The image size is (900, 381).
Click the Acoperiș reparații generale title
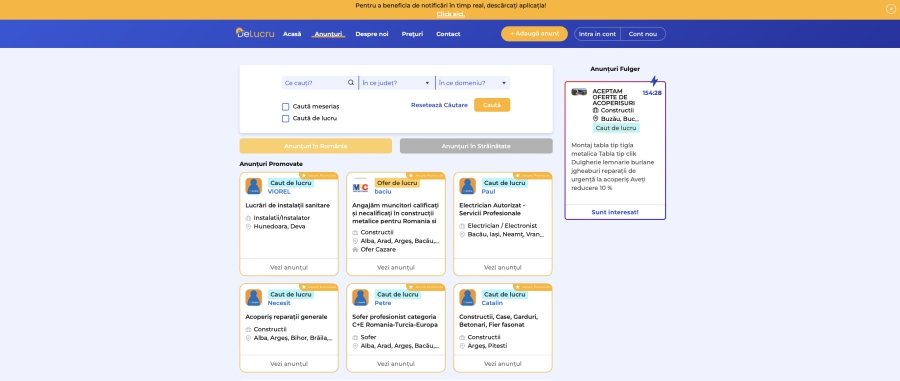click(x=286, y=317)
